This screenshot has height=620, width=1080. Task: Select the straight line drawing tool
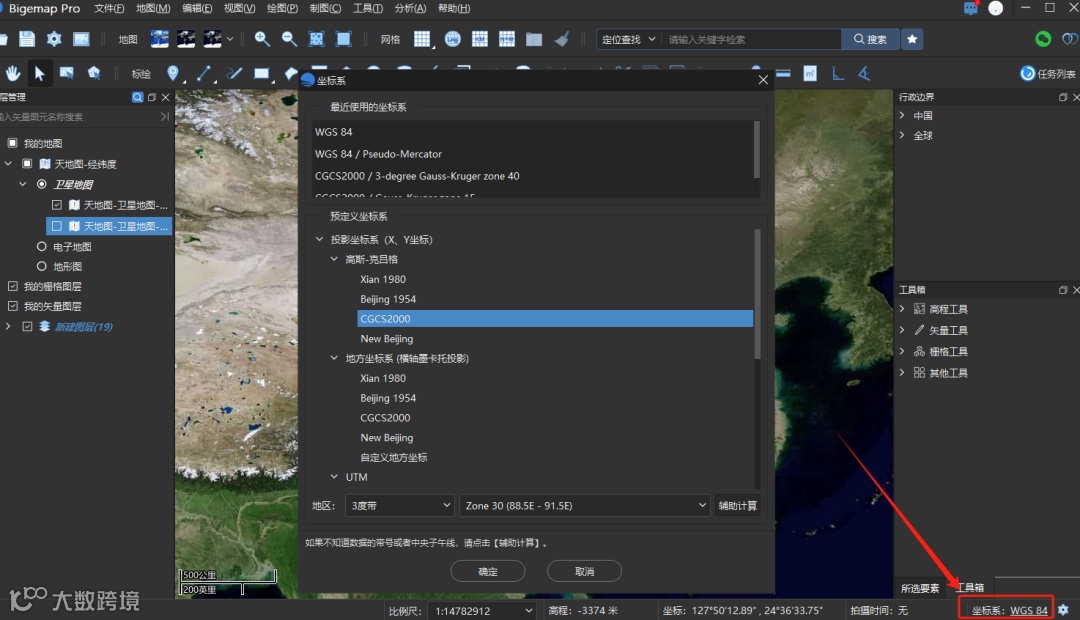(x=203, y=73)
